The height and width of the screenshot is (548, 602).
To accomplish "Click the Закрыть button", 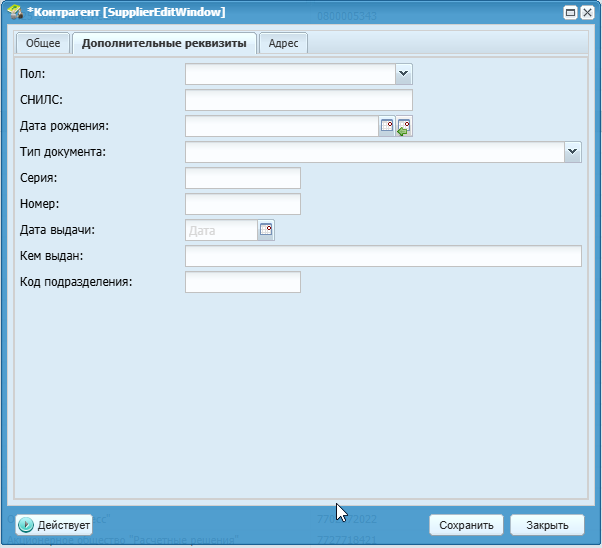I will click(547, 525).
